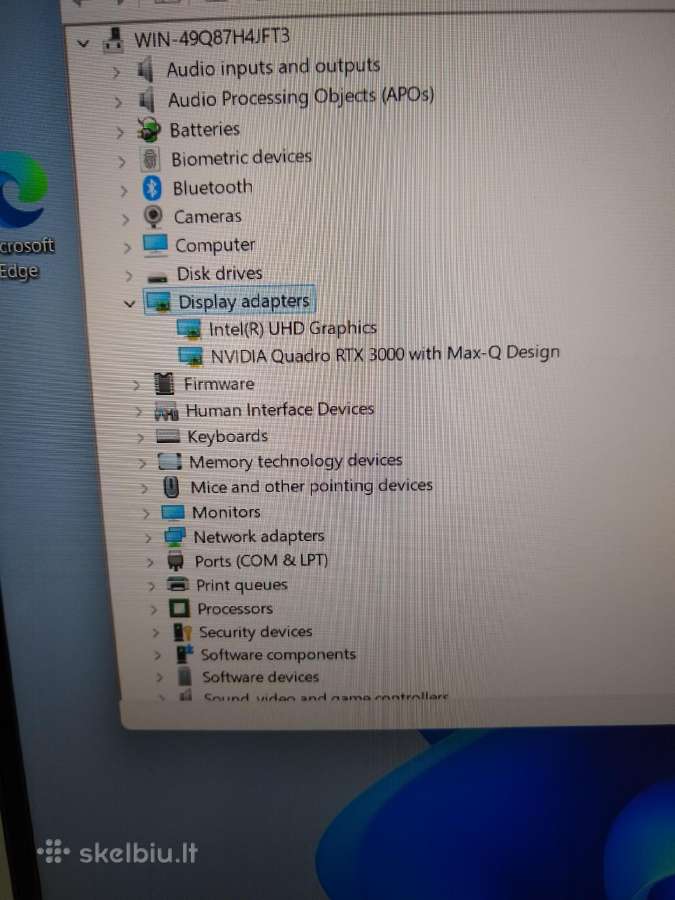The width and height of the screenshot is (675, 900).
Task: Expand the Batteries chevron
Action: 120,133
